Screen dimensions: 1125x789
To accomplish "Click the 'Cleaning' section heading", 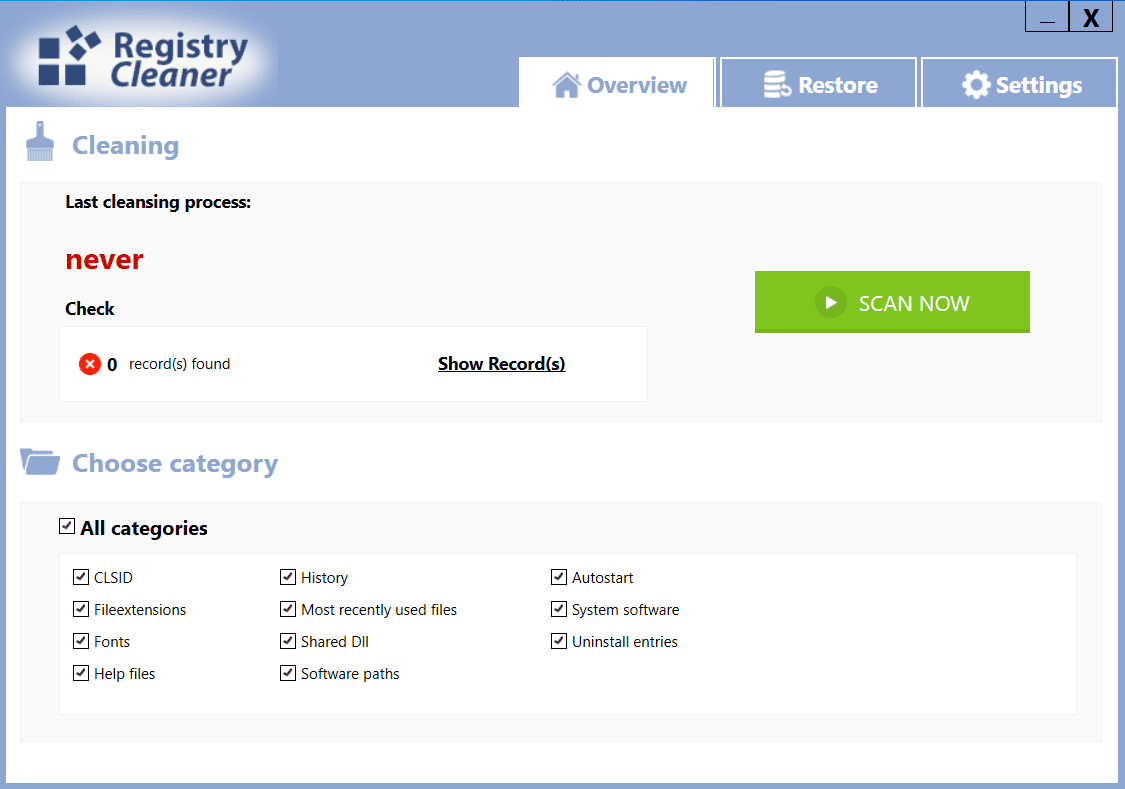I will pyautogui.click(x=126, y=146).
